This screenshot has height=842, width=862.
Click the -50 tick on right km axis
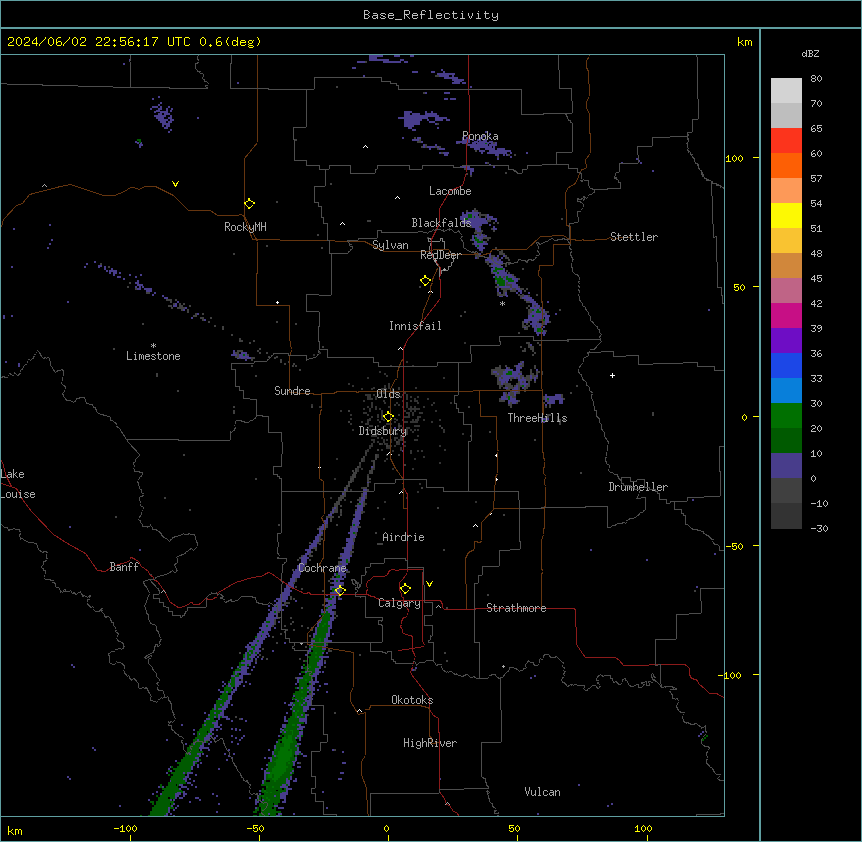click(734, 546)
